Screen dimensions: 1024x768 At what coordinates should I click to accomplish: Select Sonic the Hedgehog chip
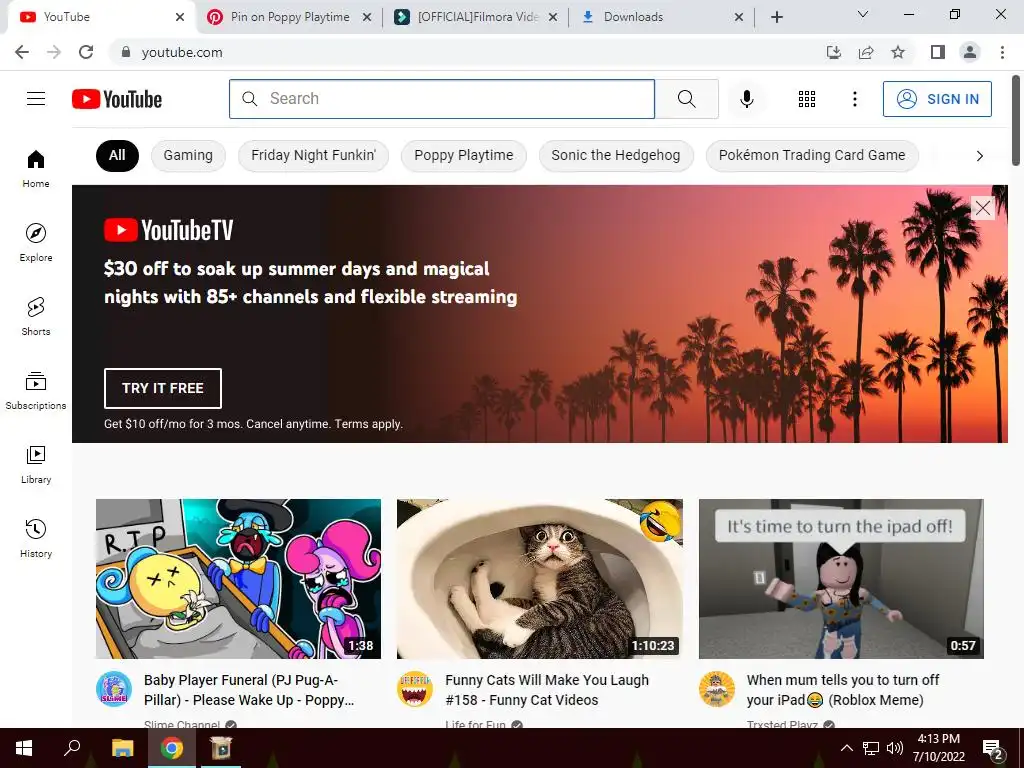coord(616,156)
